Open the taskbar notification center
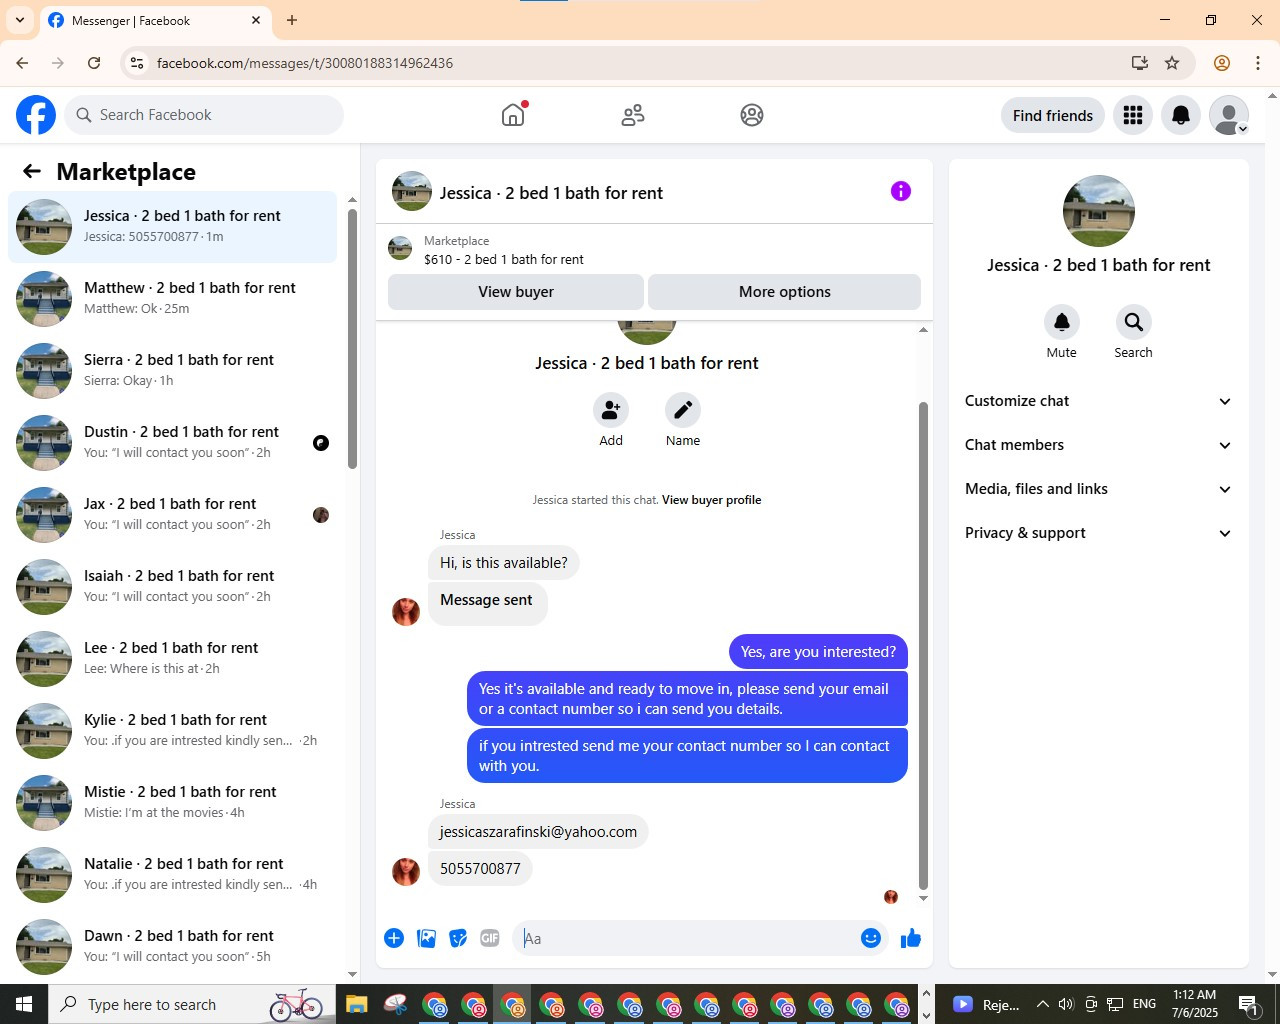Screen dimensions: 1280x1024 pos(1248,1004)
